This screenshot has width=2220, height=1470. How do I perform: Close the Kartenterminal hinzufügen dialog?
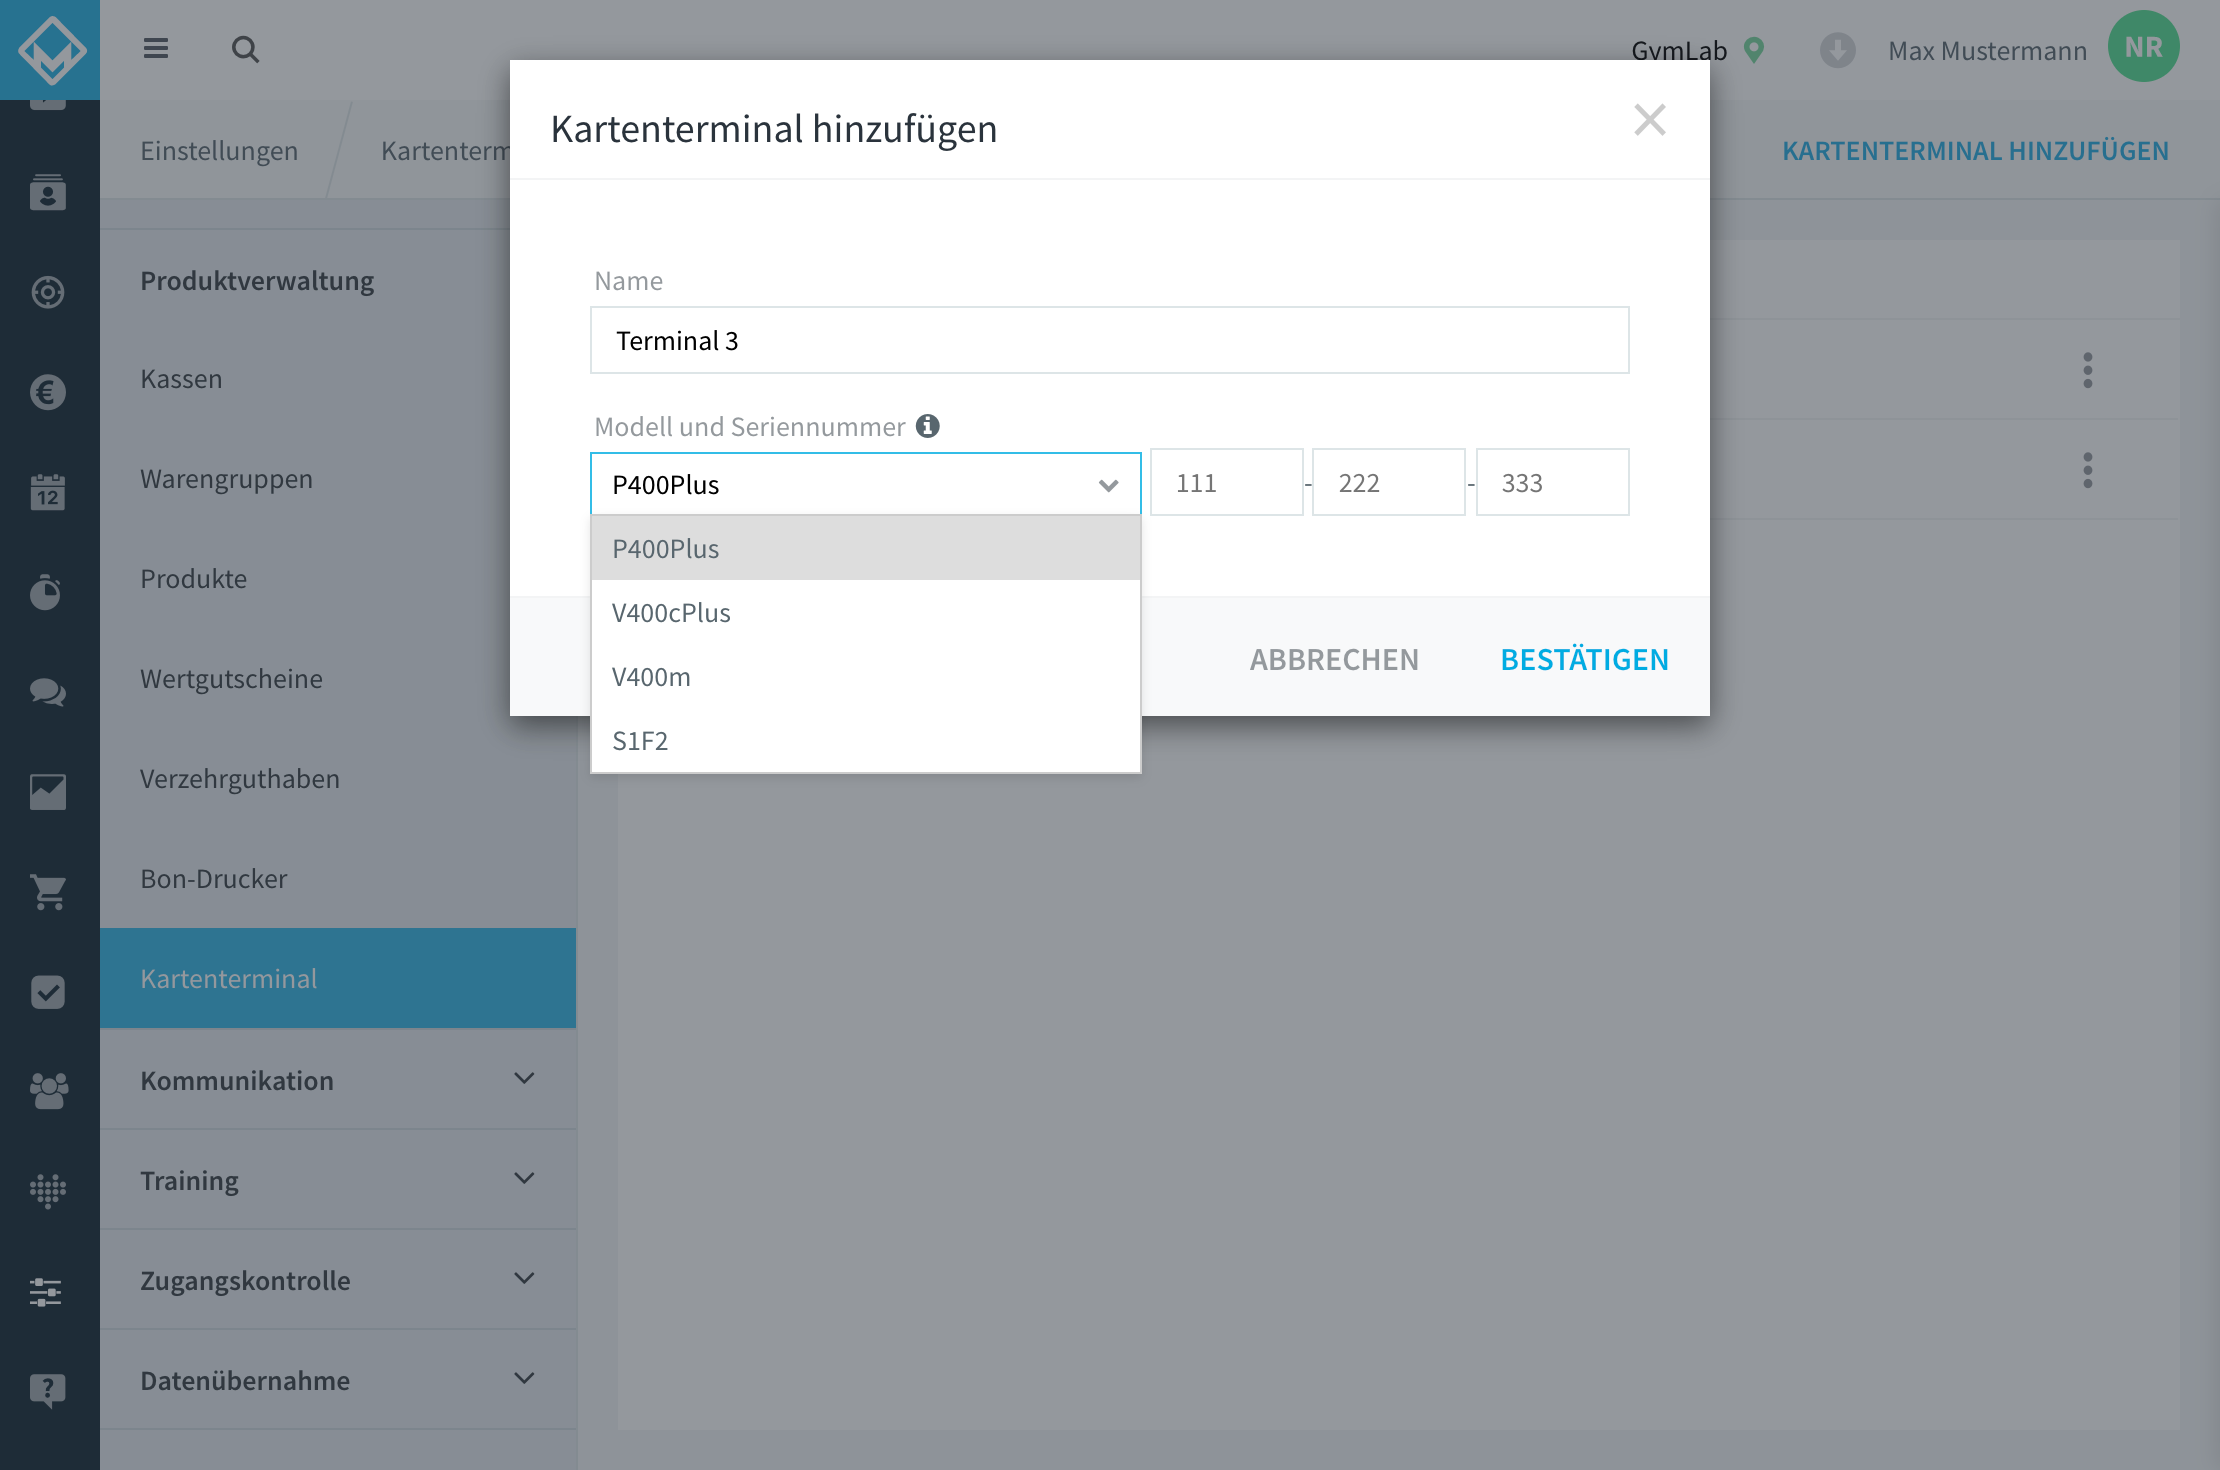[1649, 120]
